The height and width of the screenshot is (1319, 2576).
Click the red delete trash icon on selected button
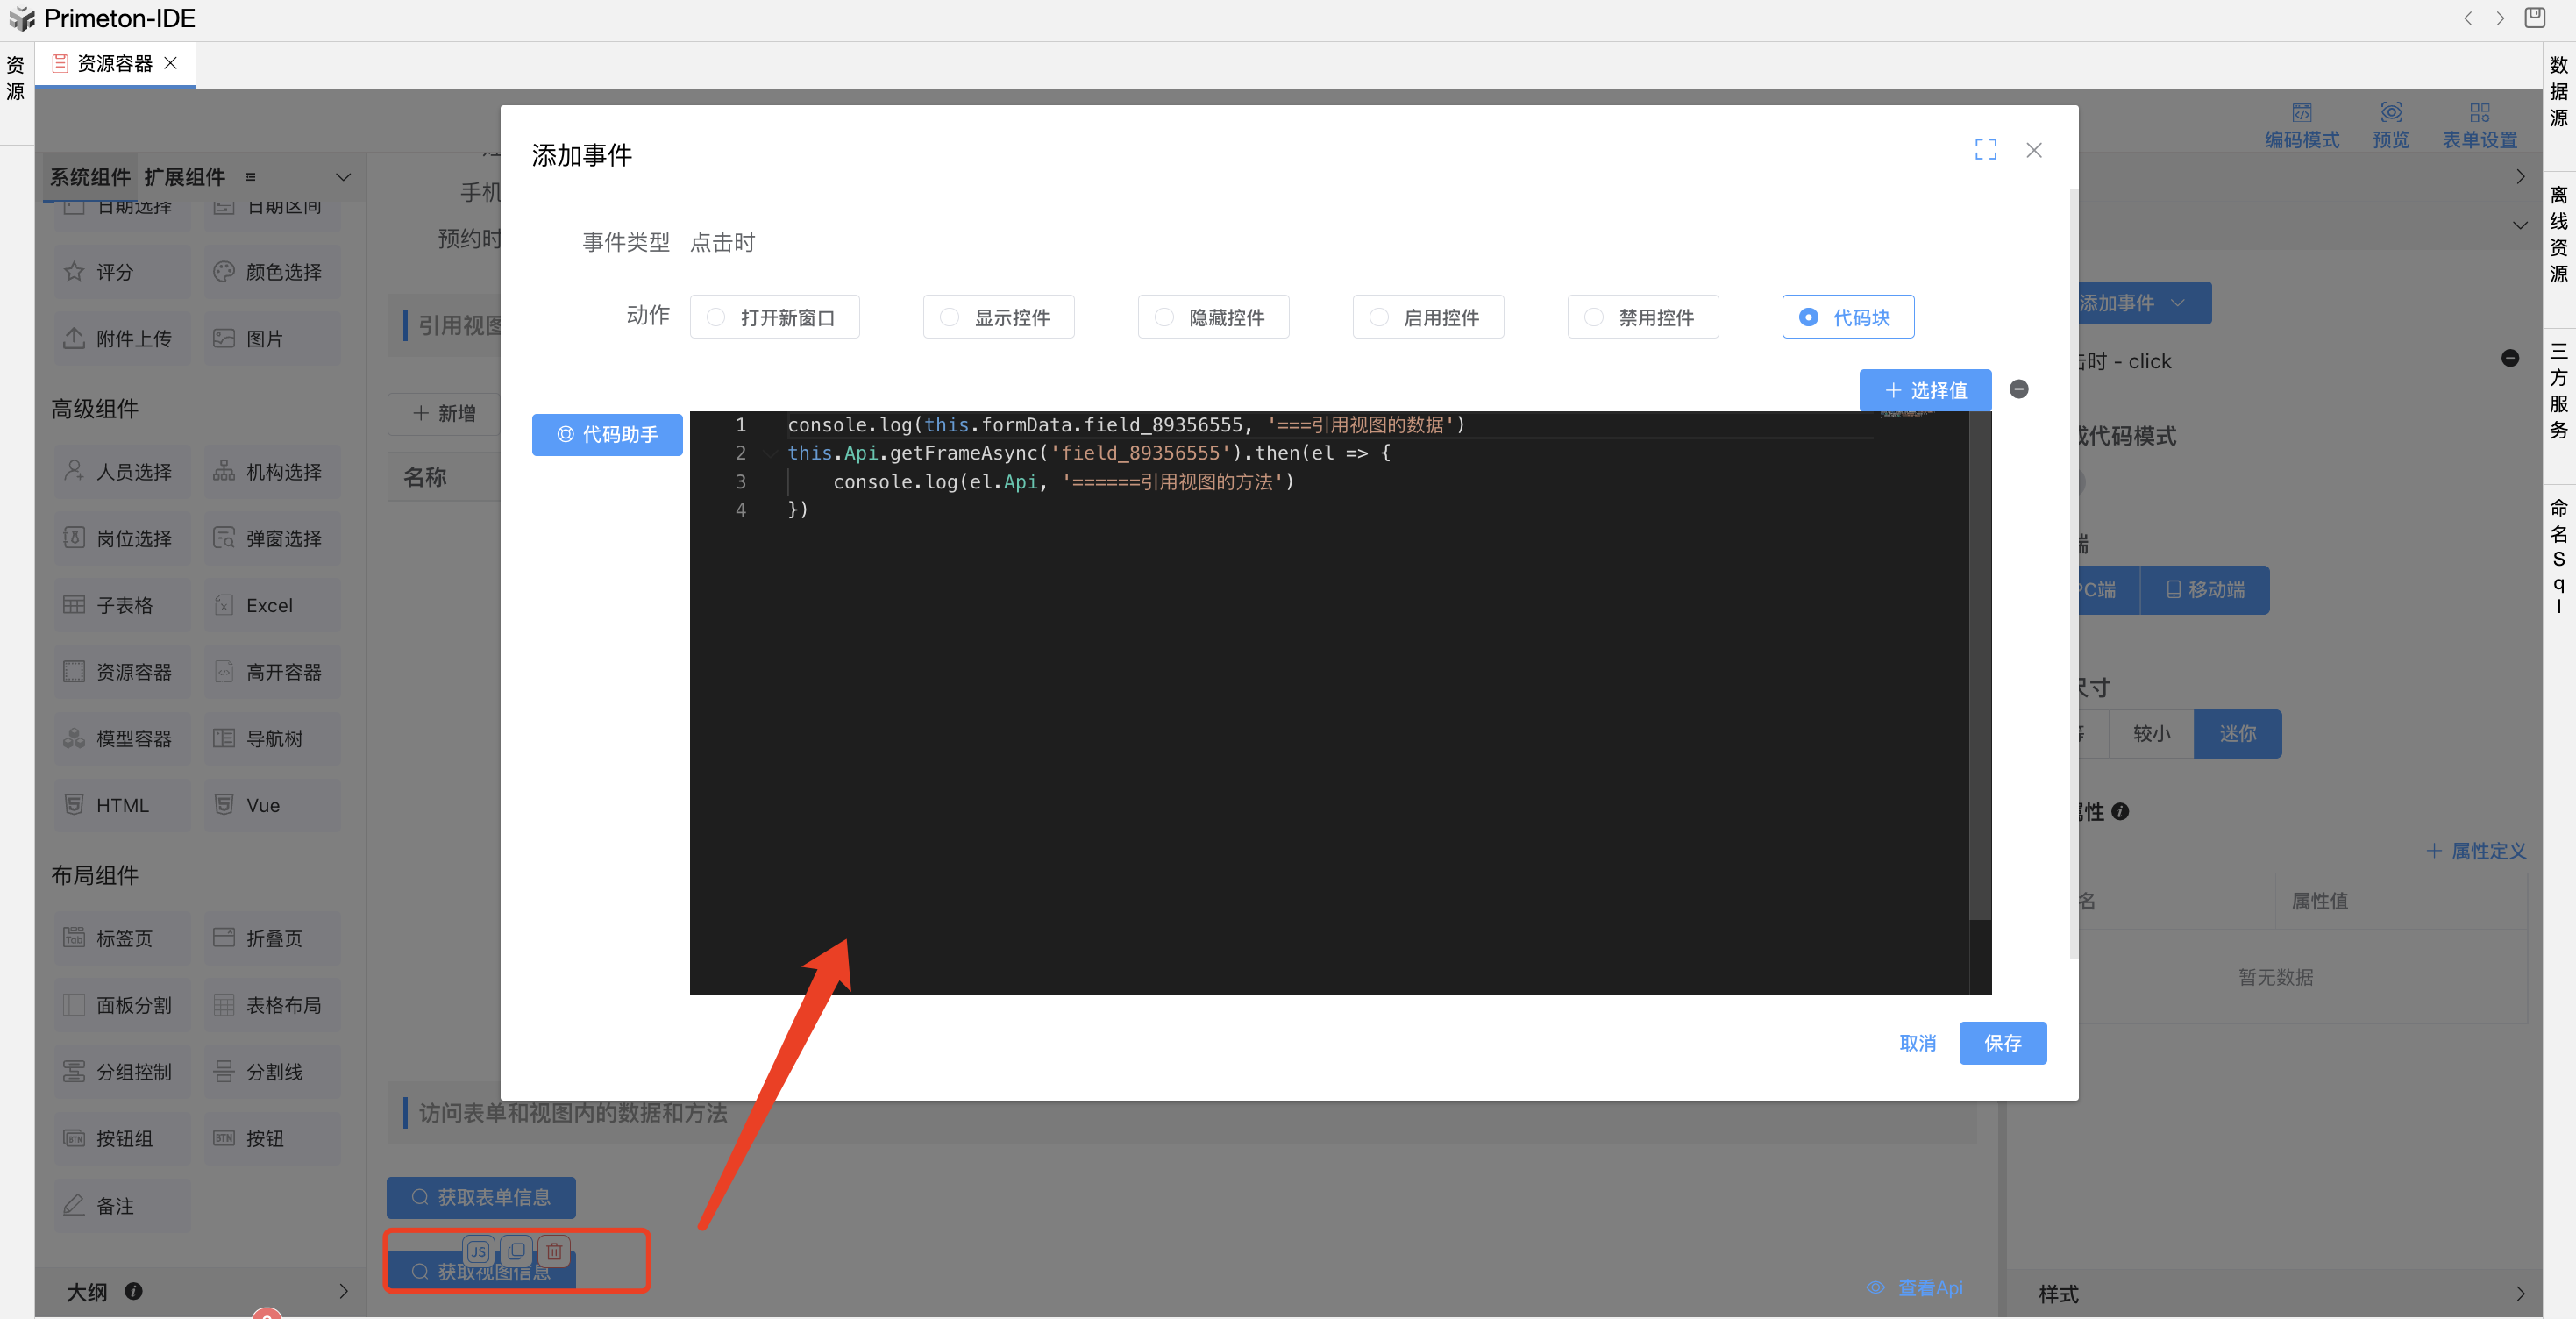click(x=554, y=1251)
